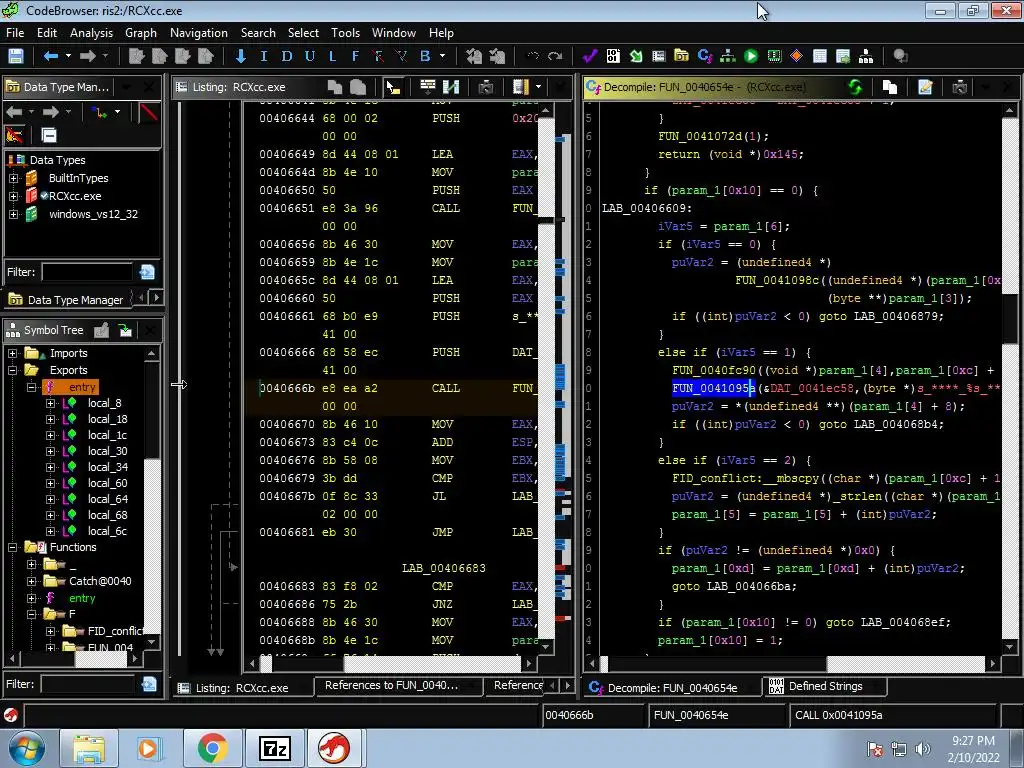Click the green arrow toolbar icon
Screen dimensions: 1024x768
(x=635, y=56)
